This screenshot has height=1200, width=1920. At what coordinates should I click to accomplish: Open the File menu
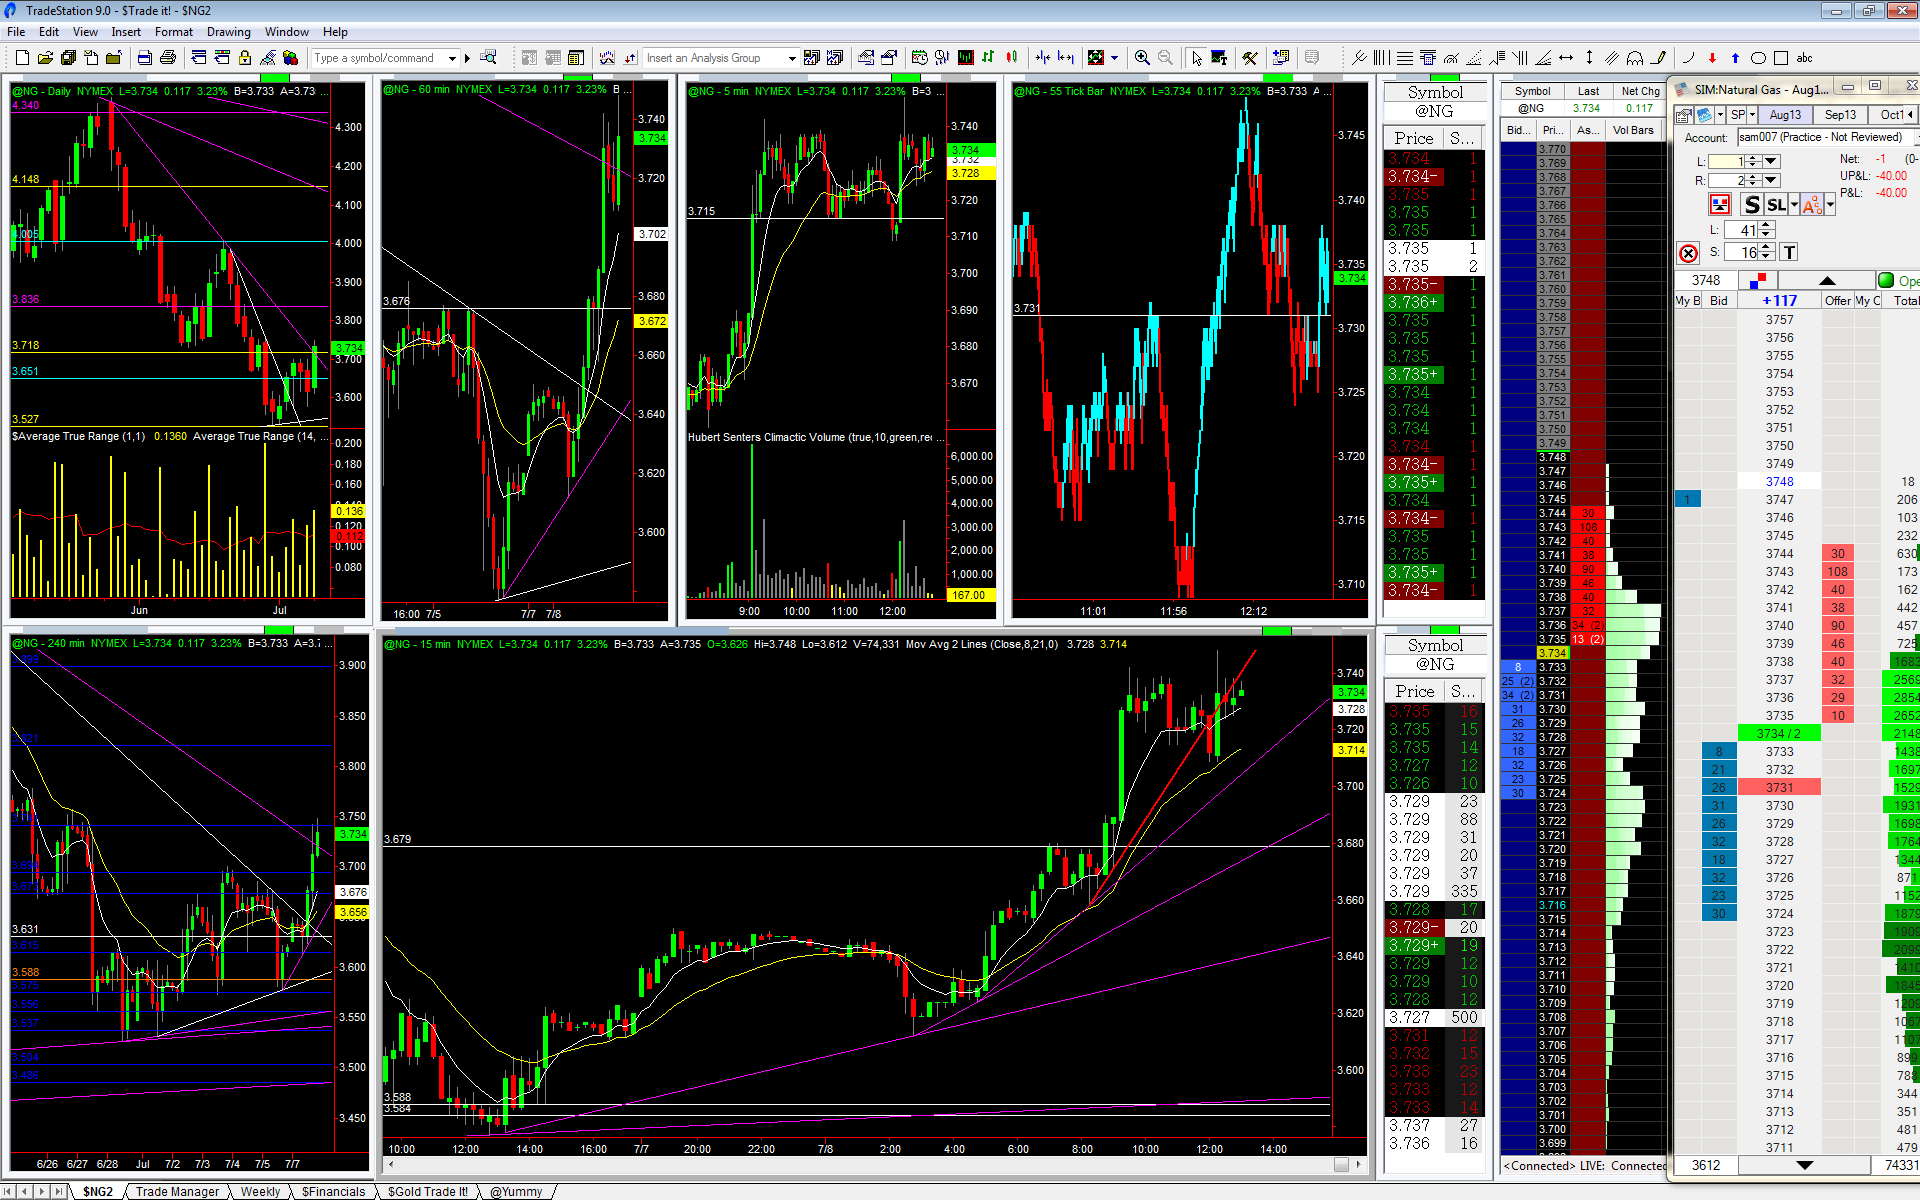pyautogui.click(x=16, y=32)
